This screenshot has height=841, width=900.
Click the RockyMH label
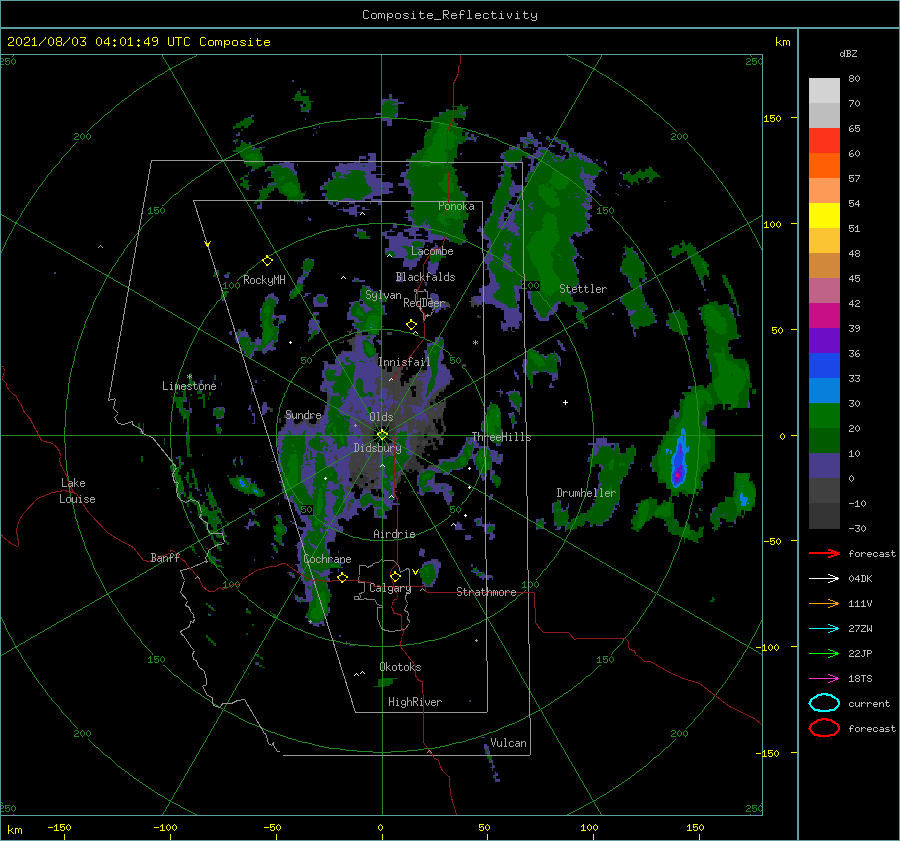point(264,280)
